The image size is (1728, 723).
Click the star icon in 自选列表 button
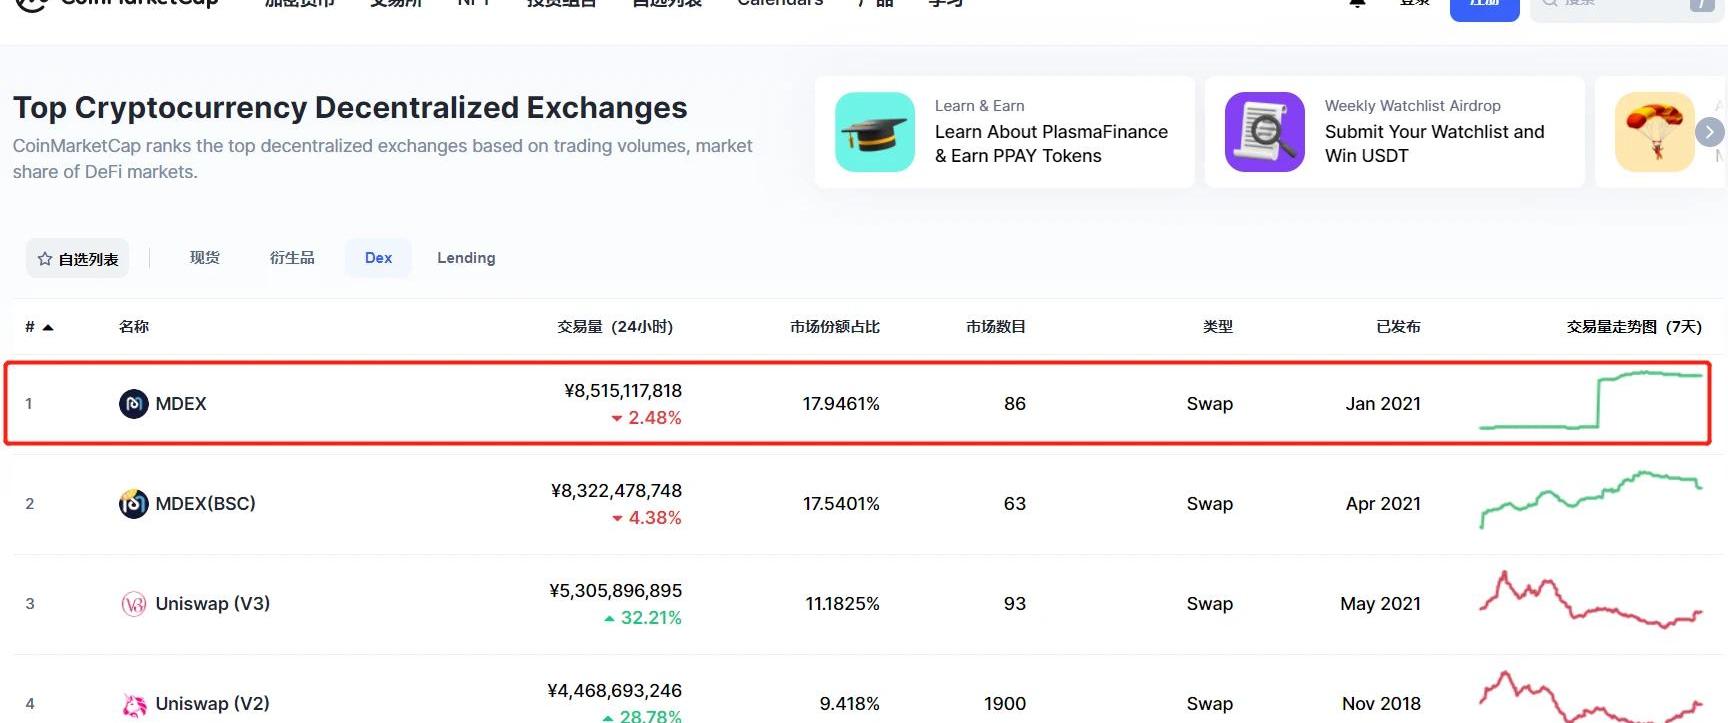pos(45,259)
